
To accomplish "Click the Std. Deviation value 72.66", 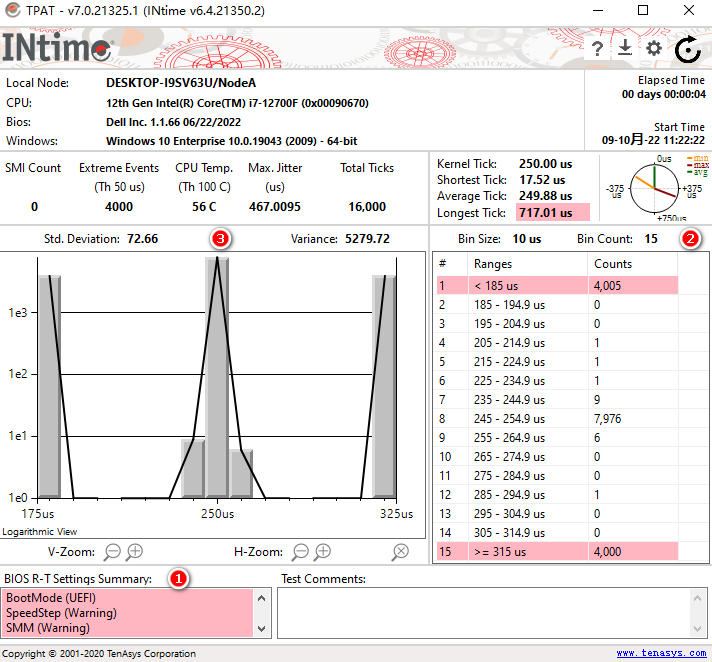I will coord(143,238).
